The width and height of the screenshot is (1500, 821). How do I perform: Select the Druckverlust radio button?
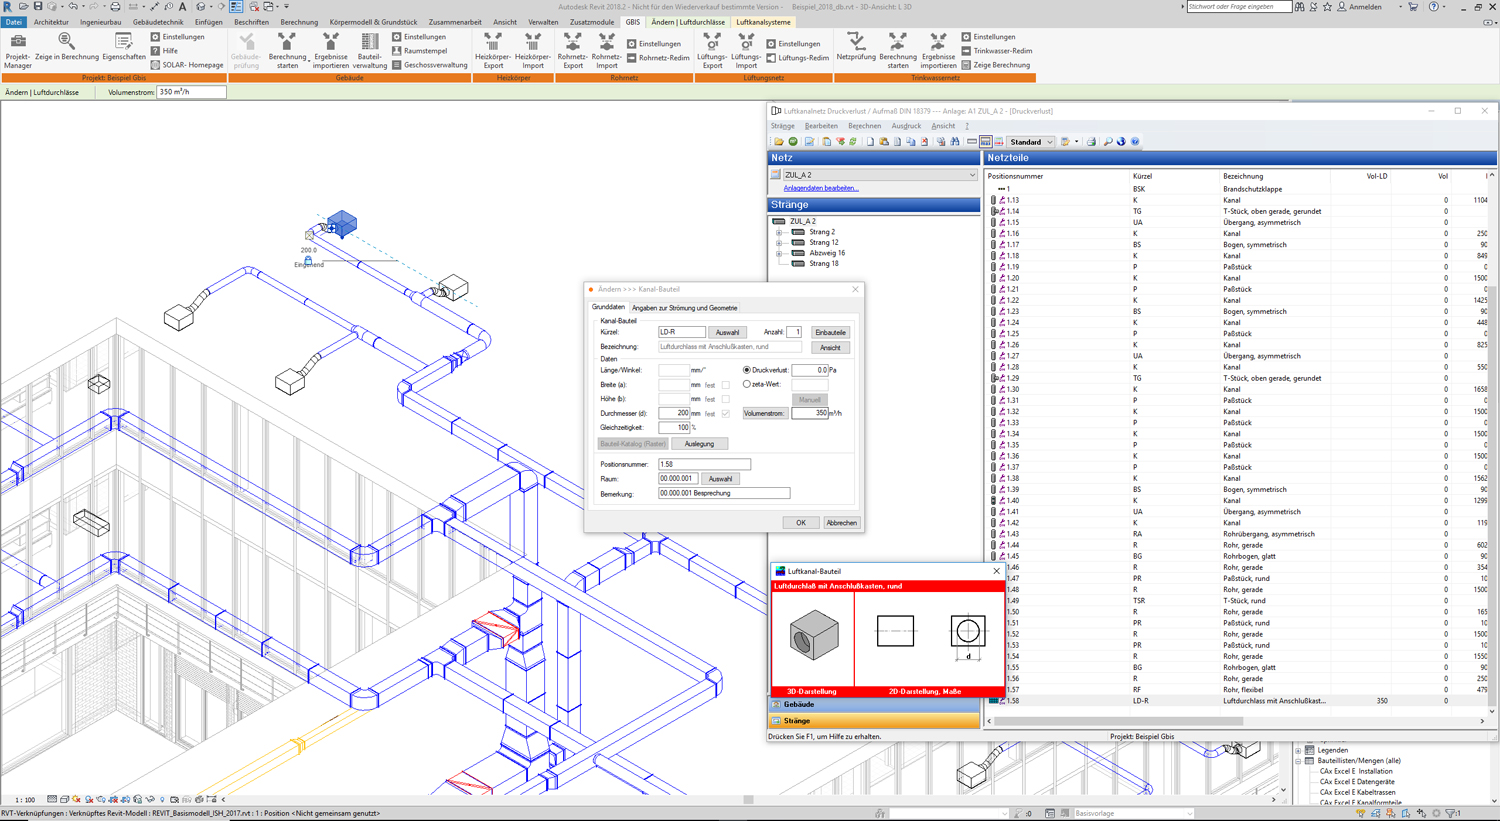point(747,370)
